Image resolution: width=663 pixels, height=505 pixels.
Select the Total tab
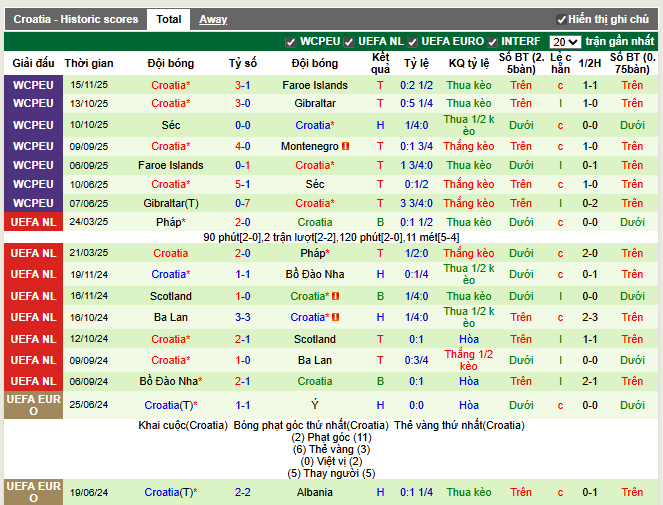pos(169,19)
